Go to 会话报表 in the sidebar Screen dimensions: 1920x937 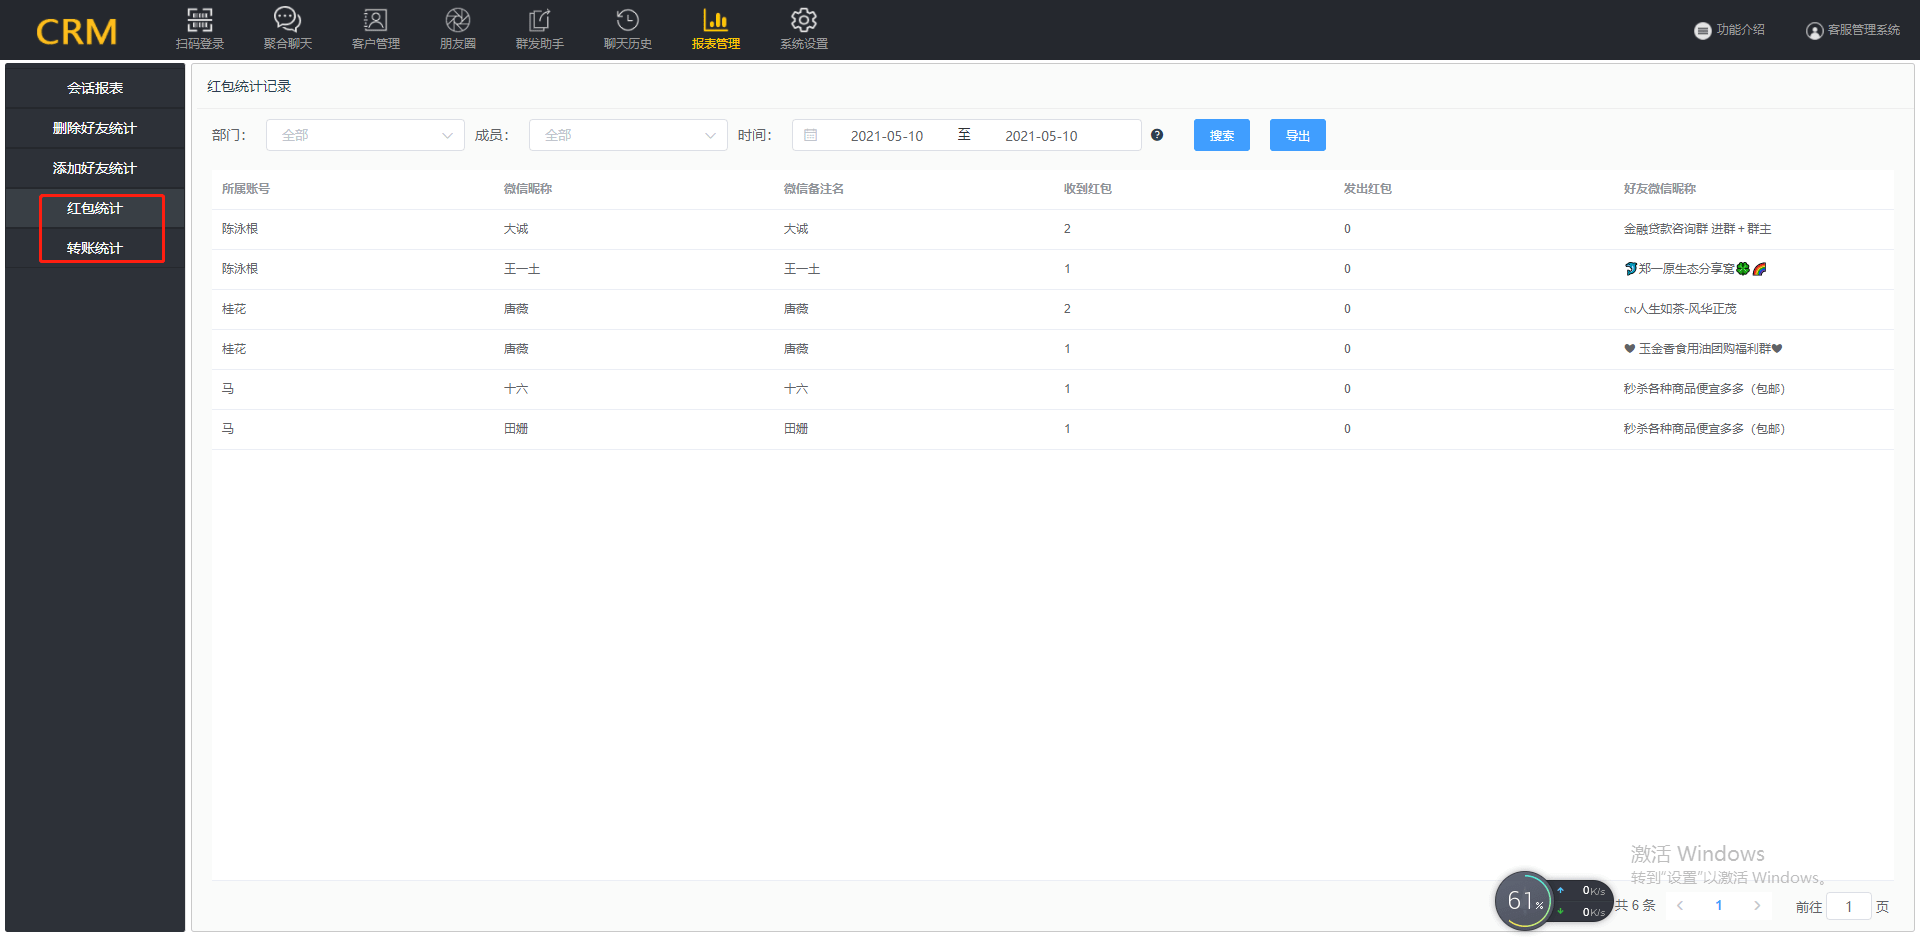click(x=95, y=88)
